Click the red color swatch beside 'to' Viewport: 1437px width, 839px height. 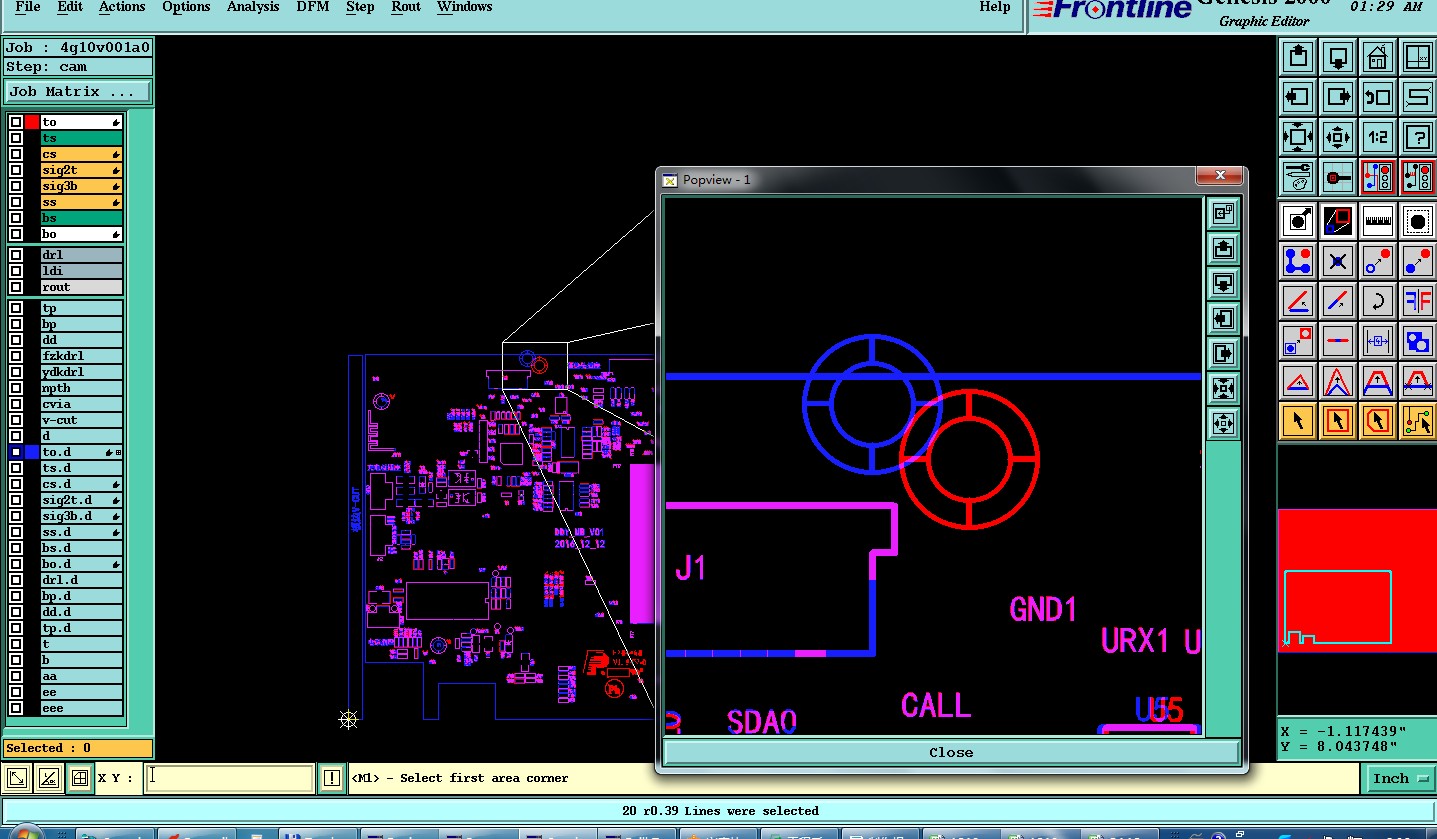coord(32,122)
